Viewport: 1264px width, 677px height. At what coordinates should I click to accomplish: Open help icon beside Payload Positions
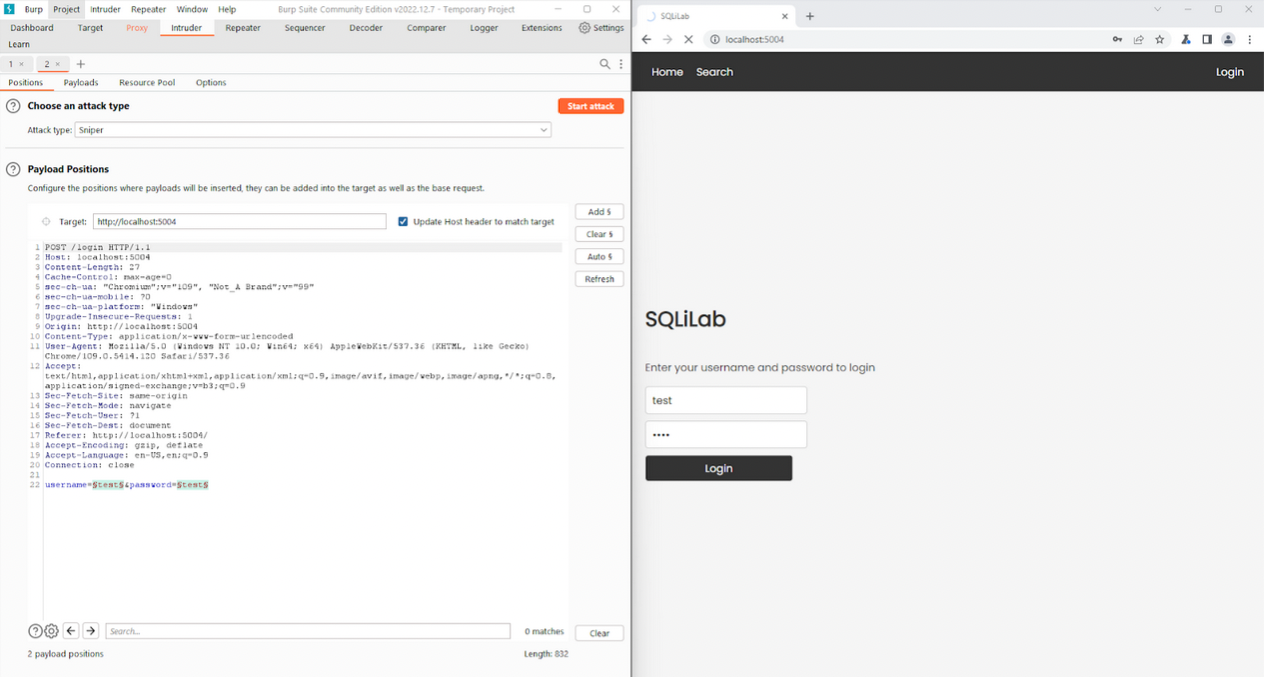(x=13, y=170)
